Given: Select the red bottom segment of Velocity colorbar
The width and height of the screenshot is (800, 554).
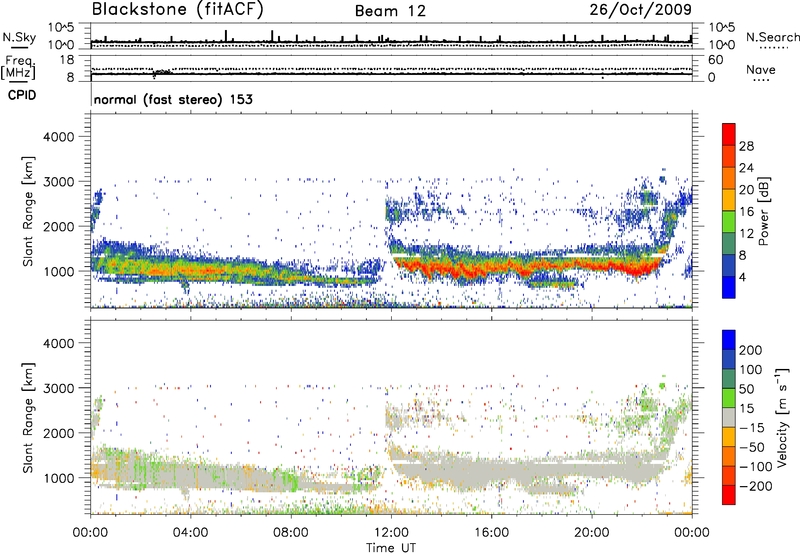Looking at the screenshot, I should 729,495.
